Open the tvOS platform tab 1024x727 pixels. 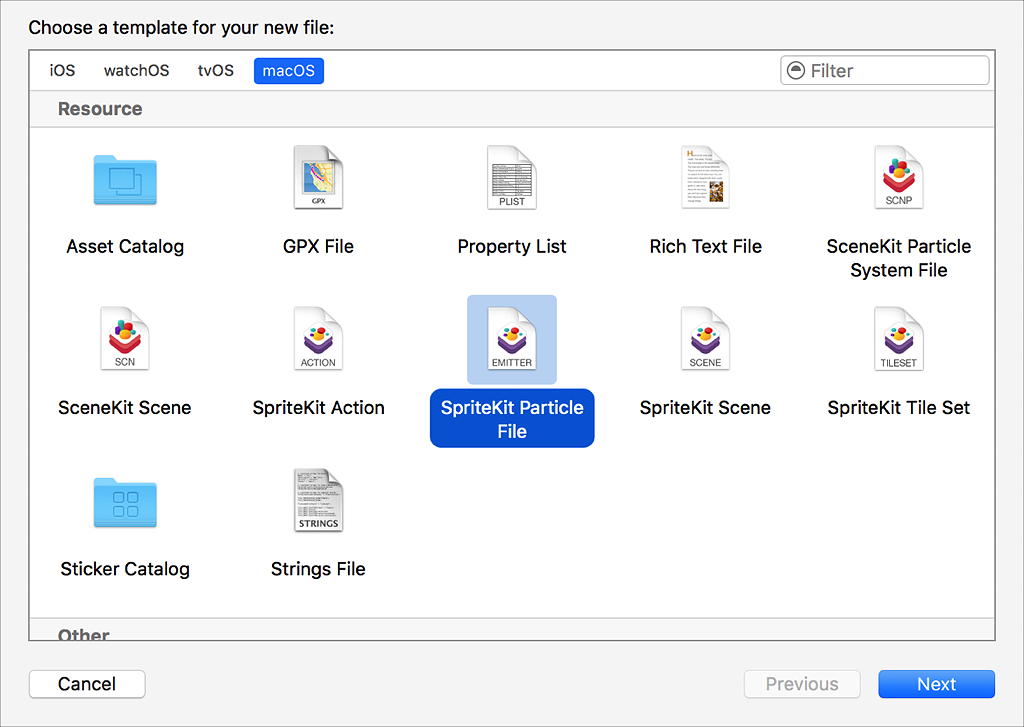point(216,71)
